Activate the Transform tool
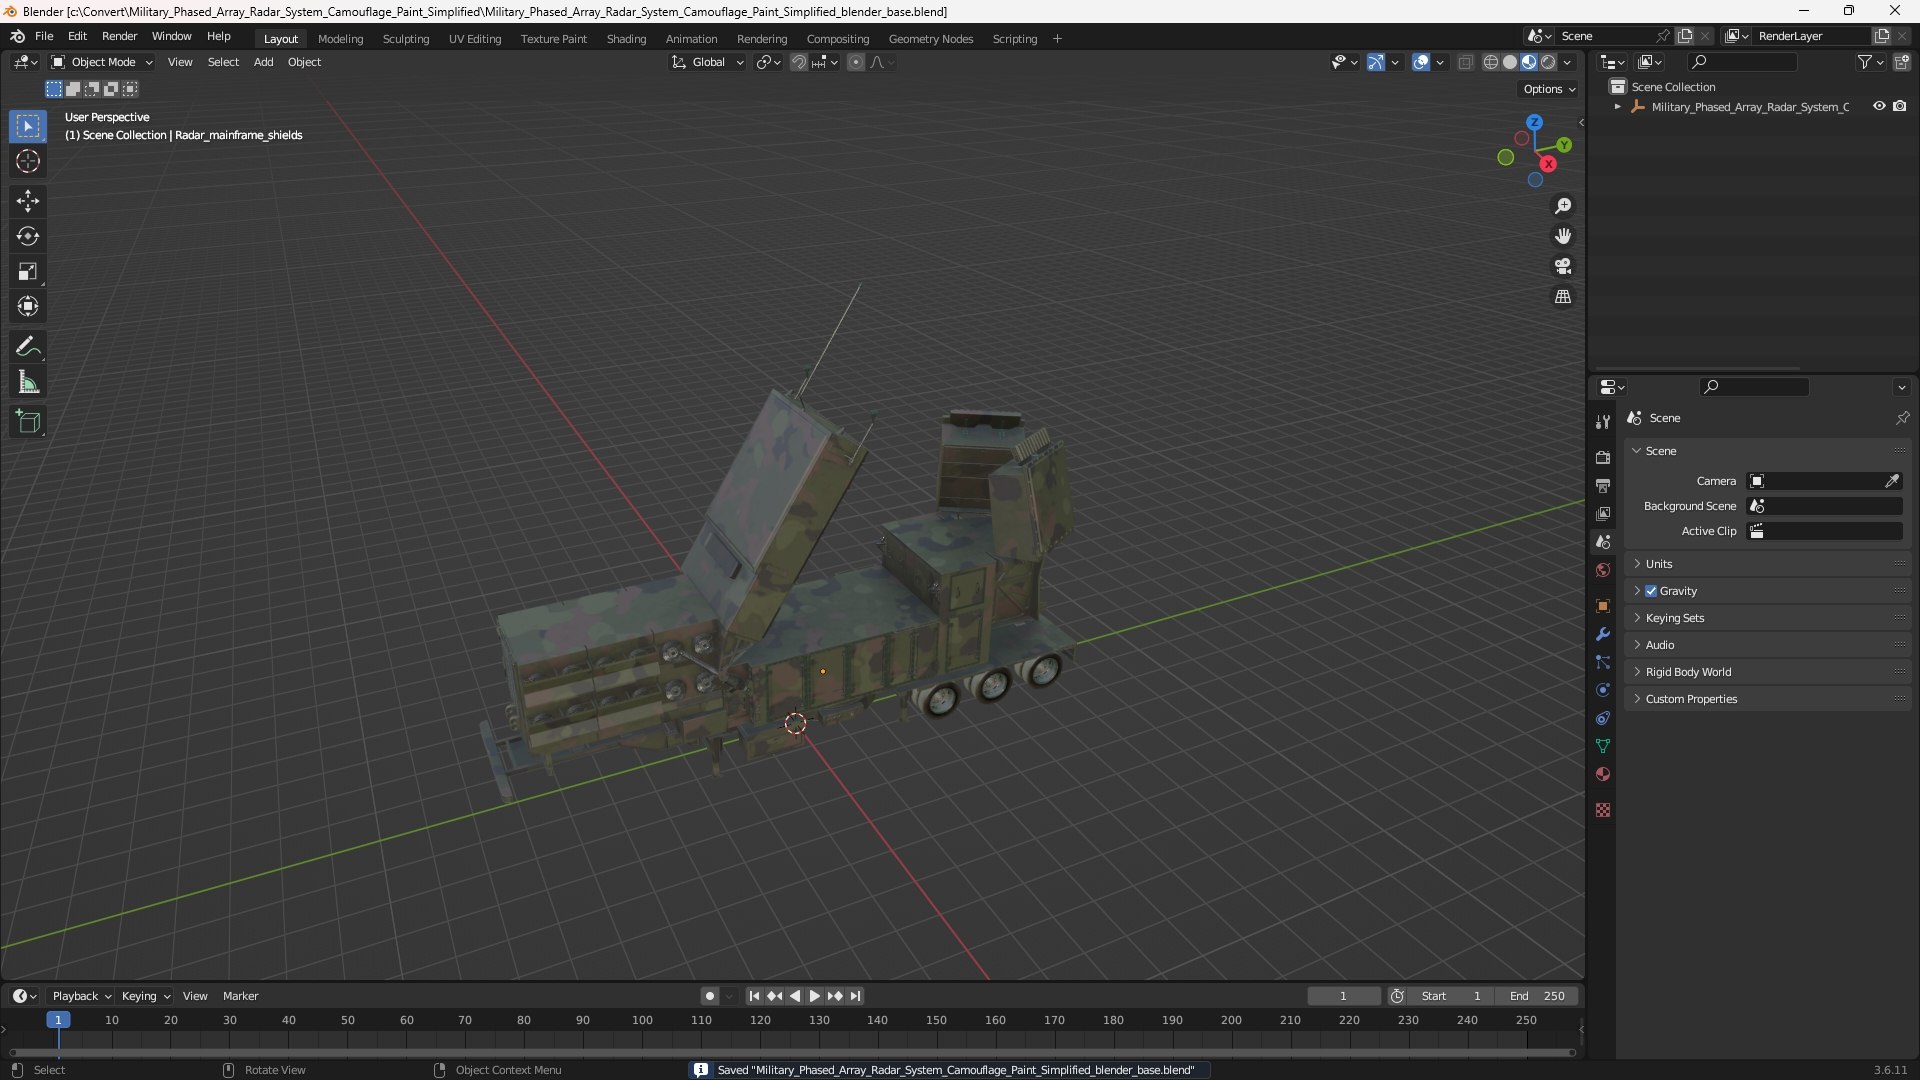 click(28, 306)
